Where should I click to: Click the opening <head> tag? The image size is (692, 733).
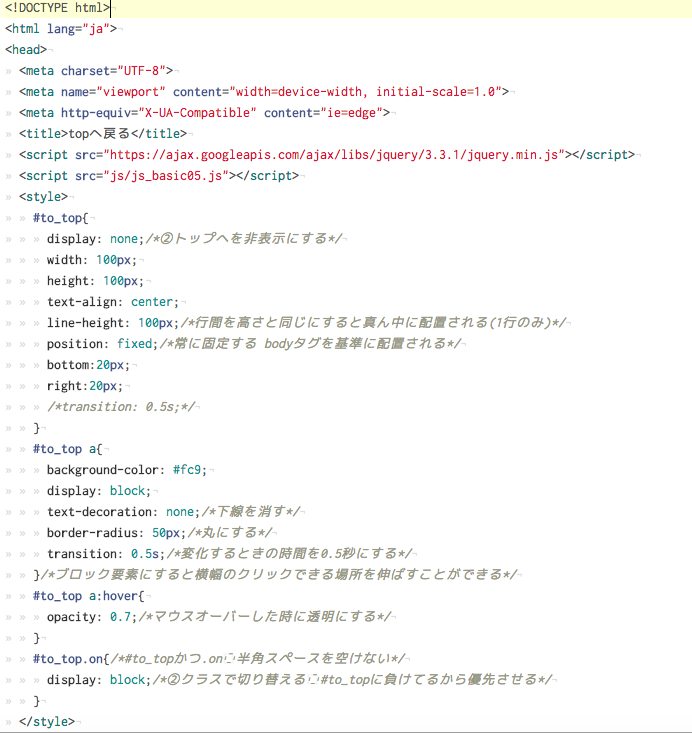[x=26, y=50]
